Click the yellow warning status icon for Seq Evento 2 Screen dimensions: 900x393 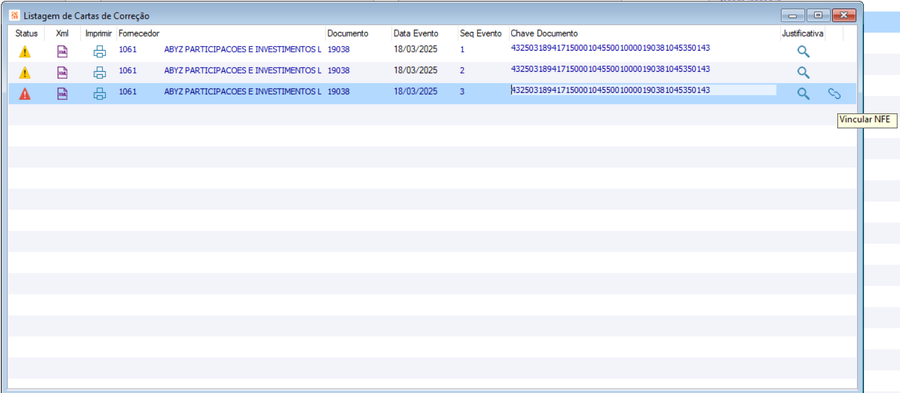25,73
